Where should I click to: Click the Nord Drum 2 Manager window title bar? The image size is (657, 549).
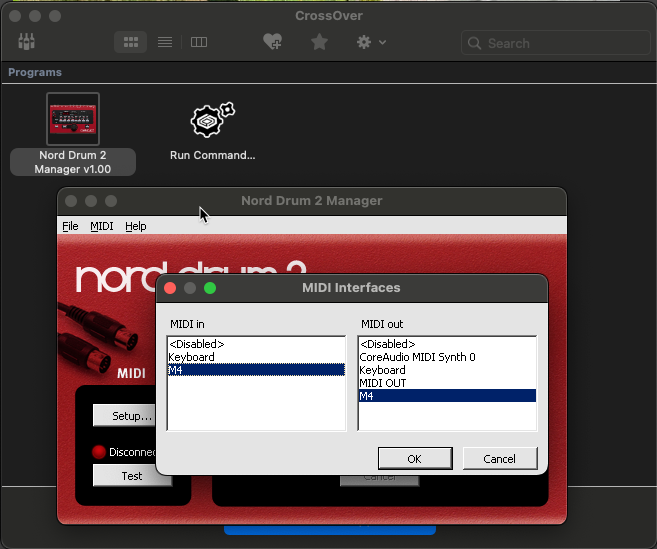pyautogui.click(x=312, y=201)
